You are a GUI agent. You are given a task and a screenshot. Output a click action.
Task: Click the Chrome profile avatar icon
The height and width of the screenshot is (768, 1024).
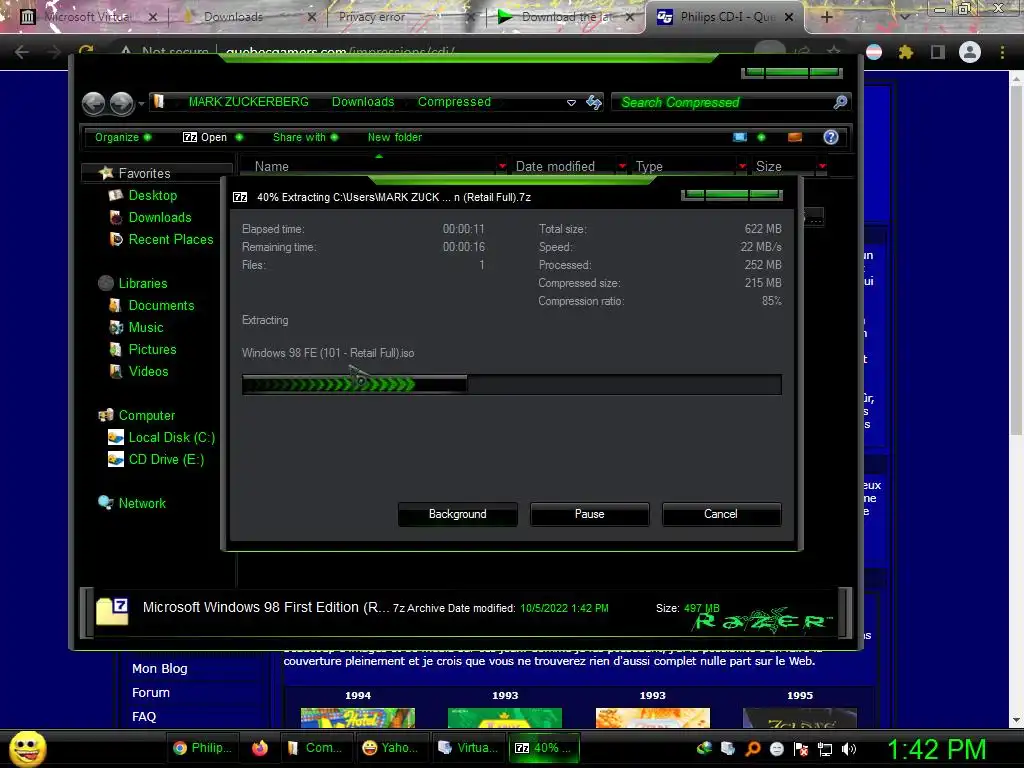(970, 52)
